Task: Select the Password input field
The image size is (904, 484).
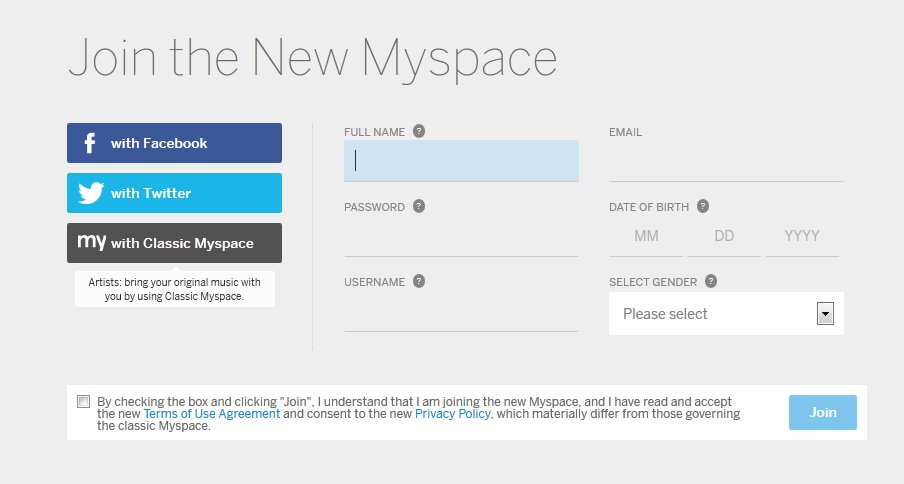Action: point(461,236)
